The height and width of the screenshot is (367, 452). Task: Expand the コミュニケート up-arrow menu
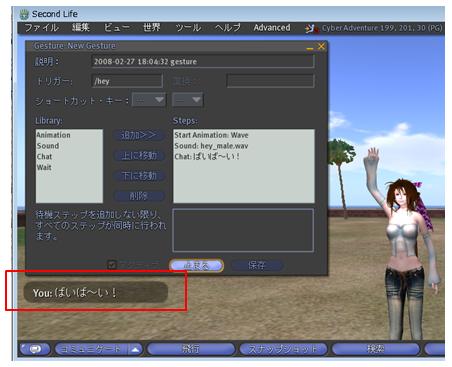click(x=135, y=349)
